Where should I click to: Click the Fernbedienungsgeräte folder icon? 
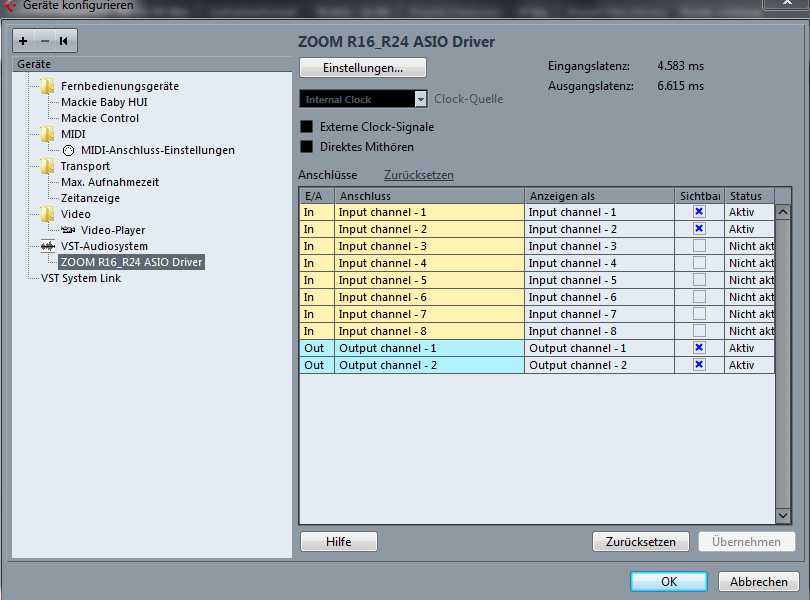pos(48,86)
